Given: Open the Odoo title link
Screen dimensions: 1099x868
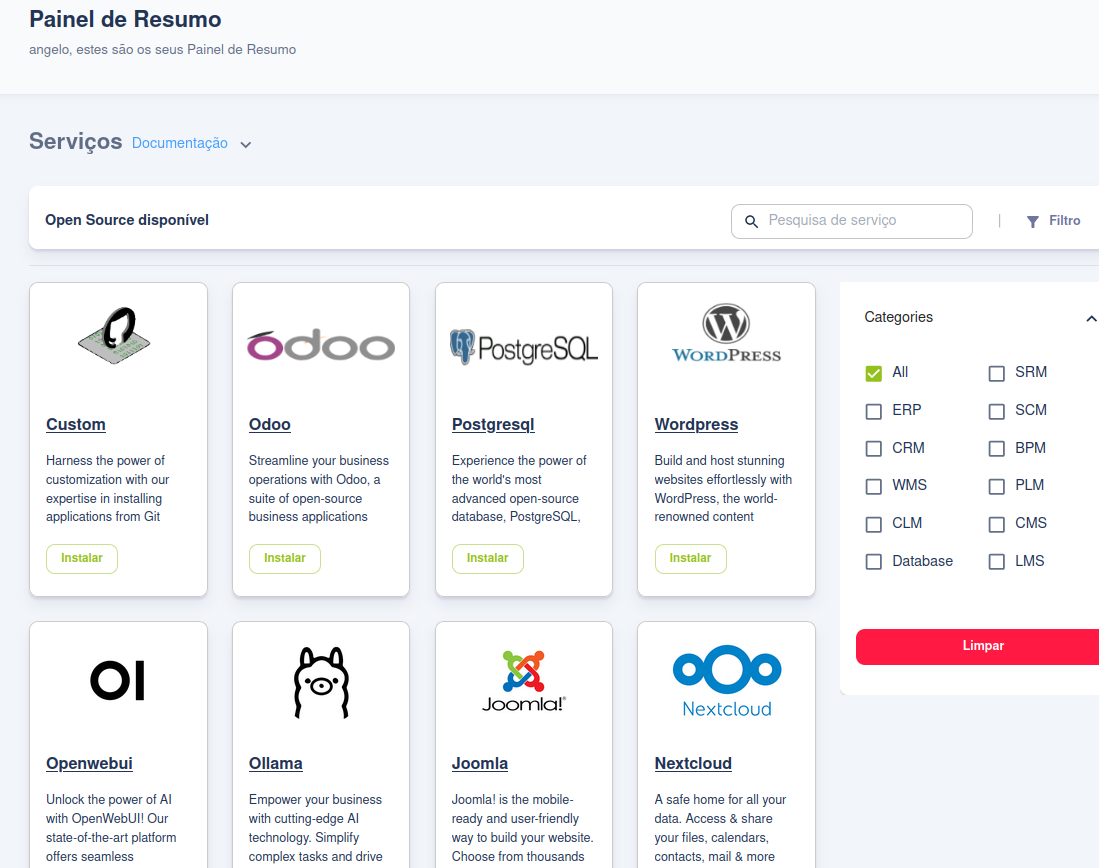Looking at the screenshot, I should (x=270, y=425).
